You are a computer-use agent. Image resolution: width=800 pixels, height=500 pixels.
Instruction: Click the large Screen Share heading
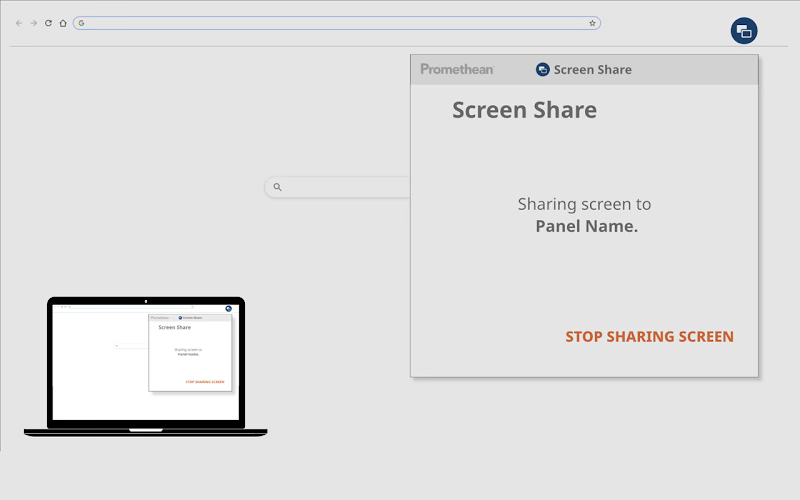pyautogui.click(x=524, y=110)
